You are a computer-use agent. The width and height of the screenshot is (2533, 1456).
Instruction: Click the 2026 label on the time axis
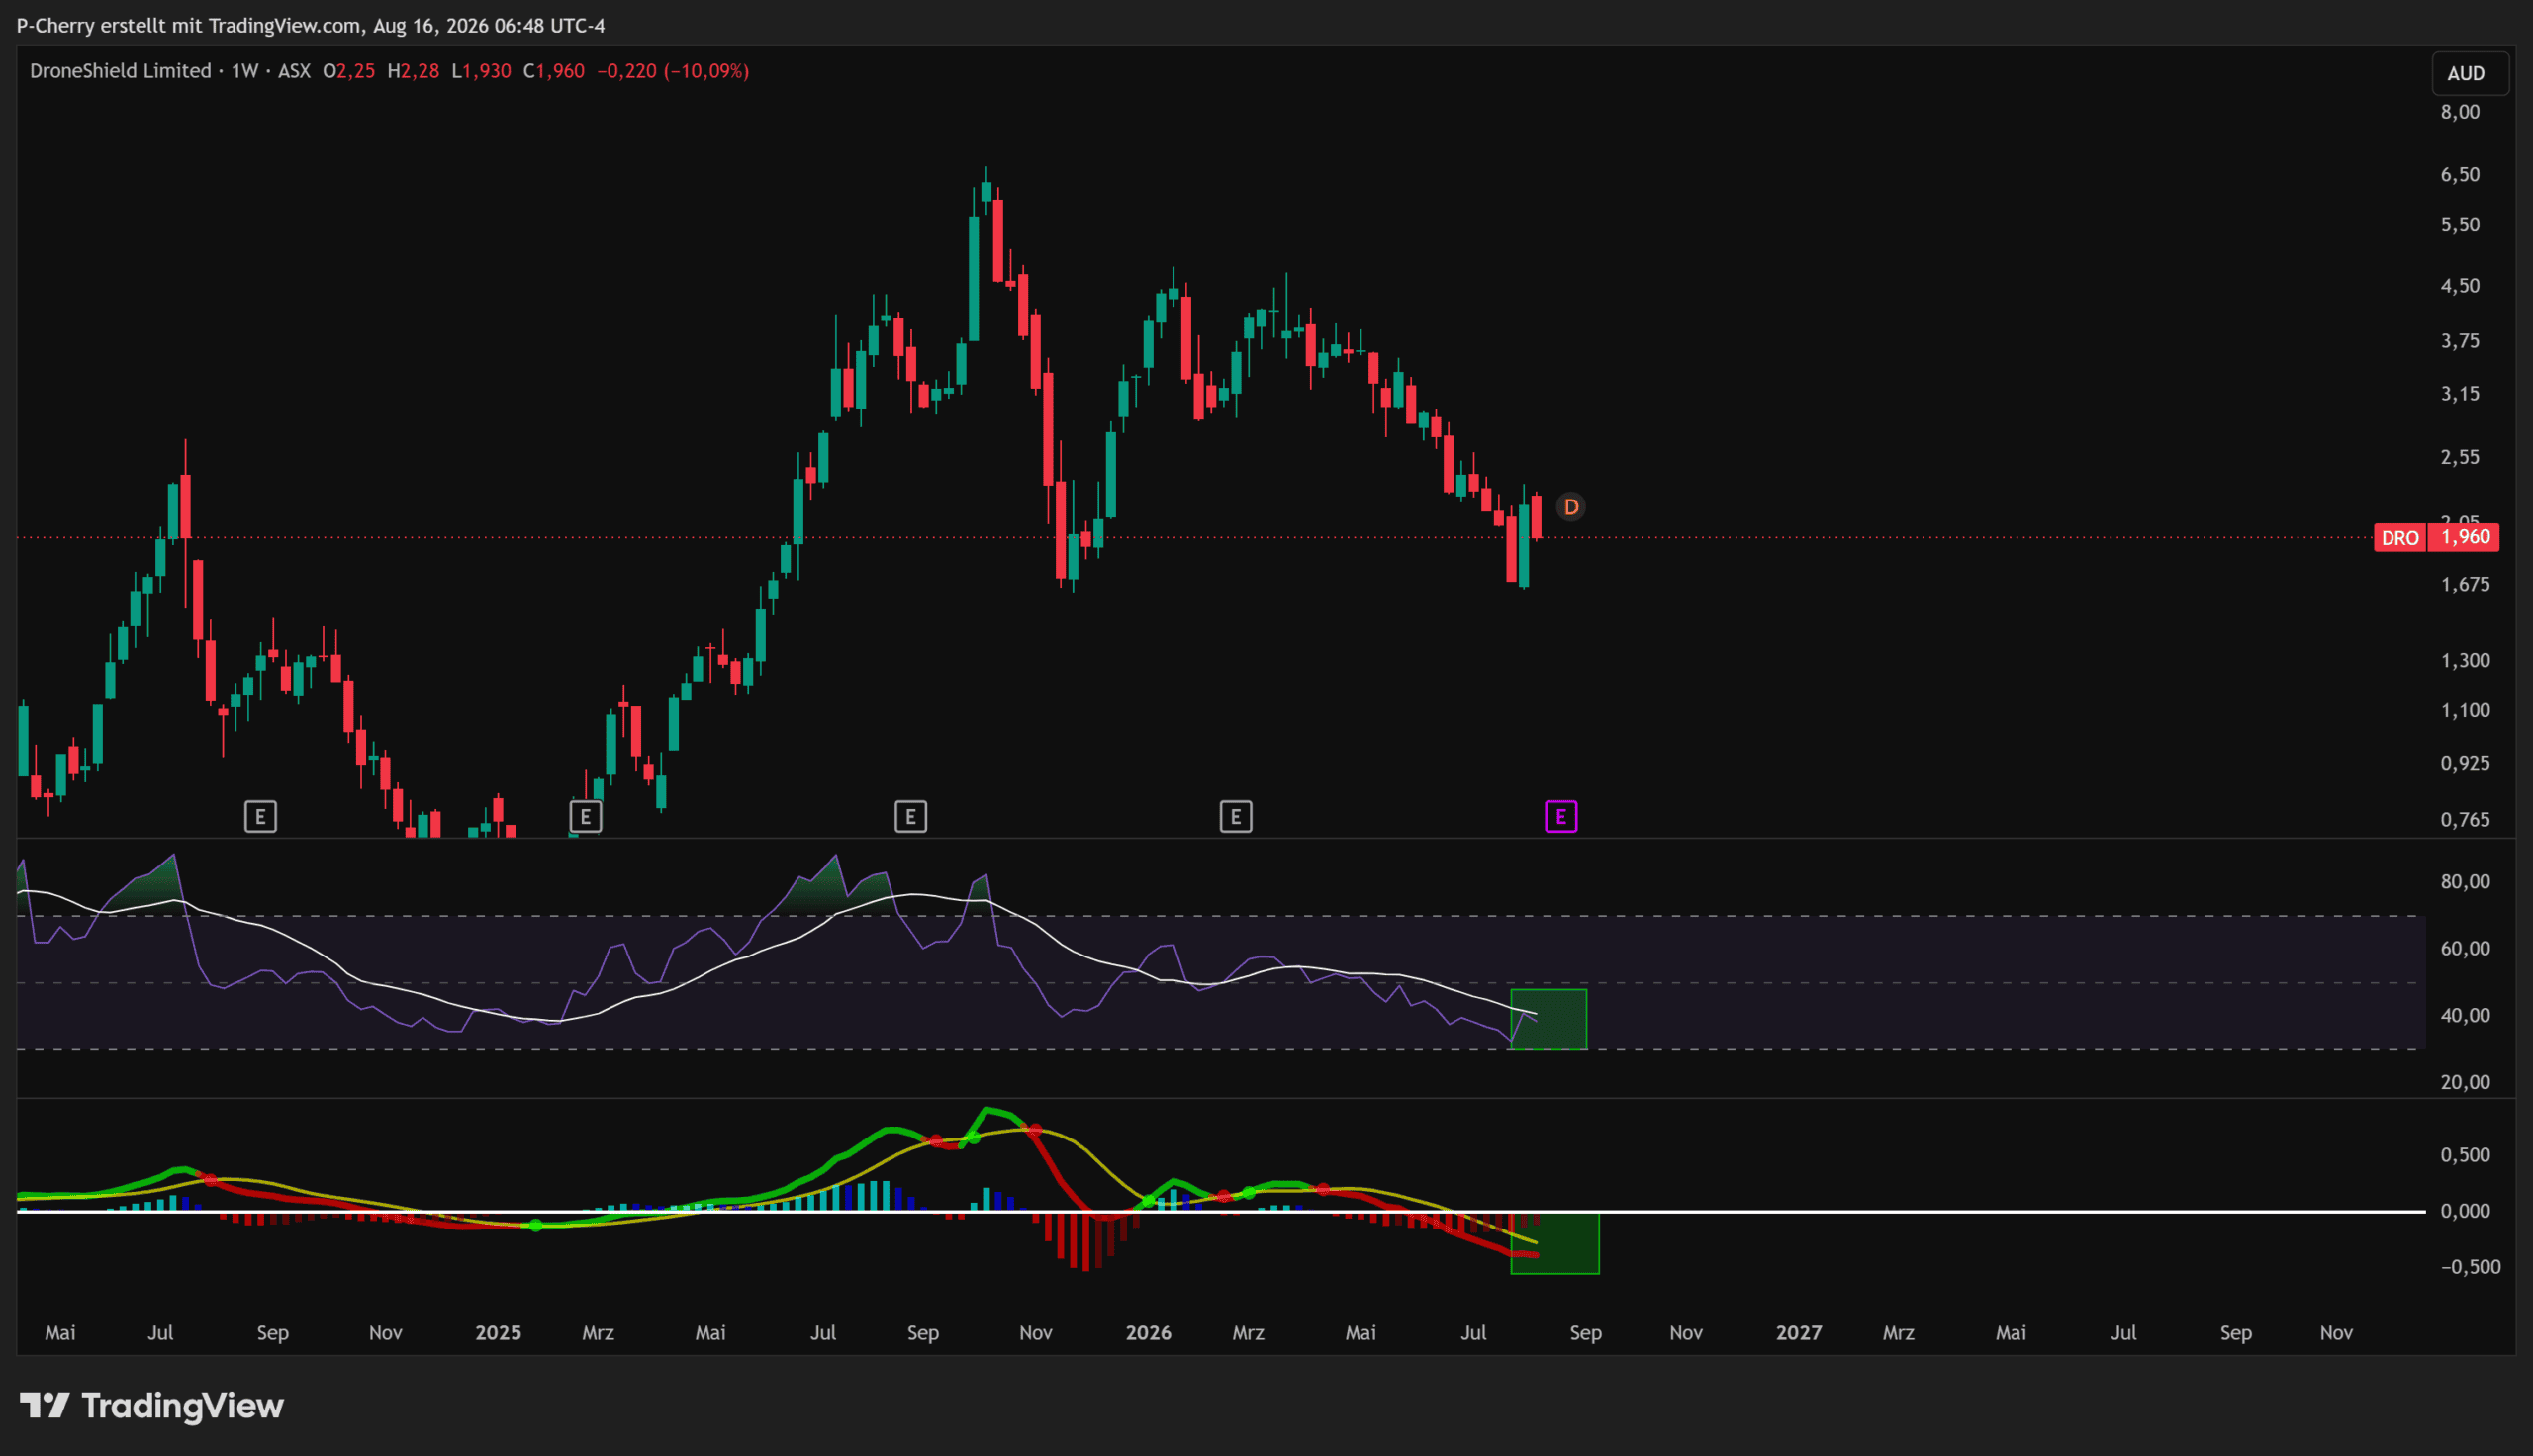point(1148,1333)
